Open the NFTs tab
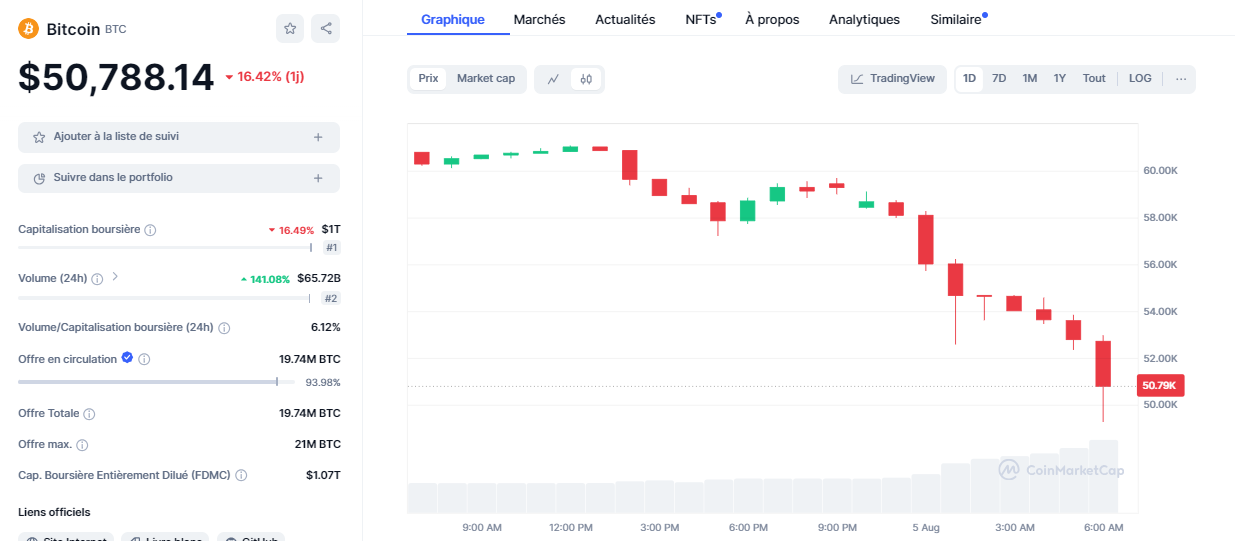1235x541 pixels. [703, 19]
